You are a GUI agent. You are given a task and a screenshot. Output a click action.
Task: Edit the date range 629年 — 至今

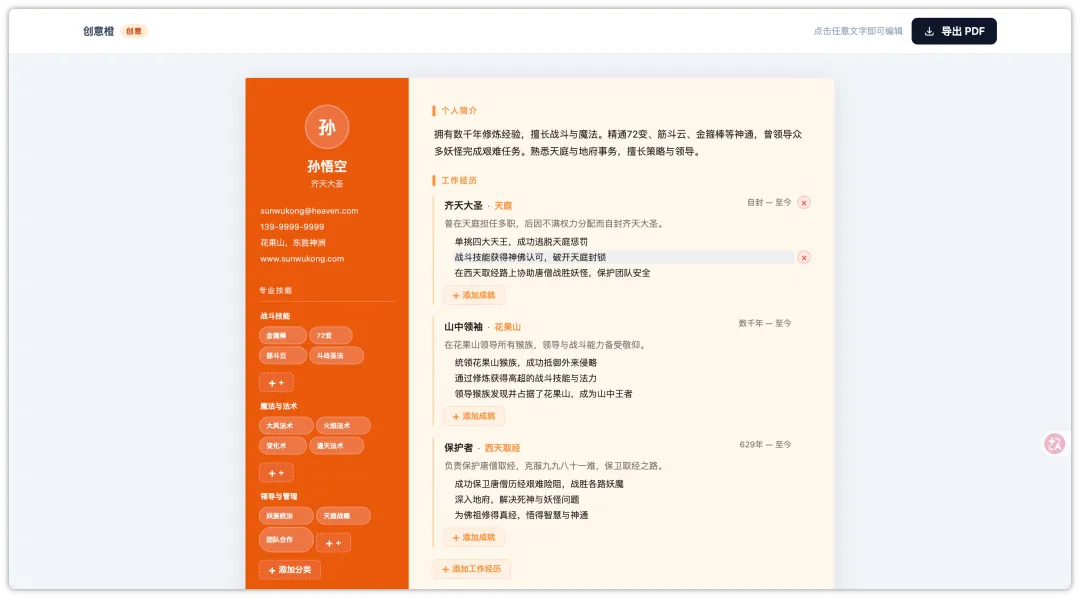point(765,444)
